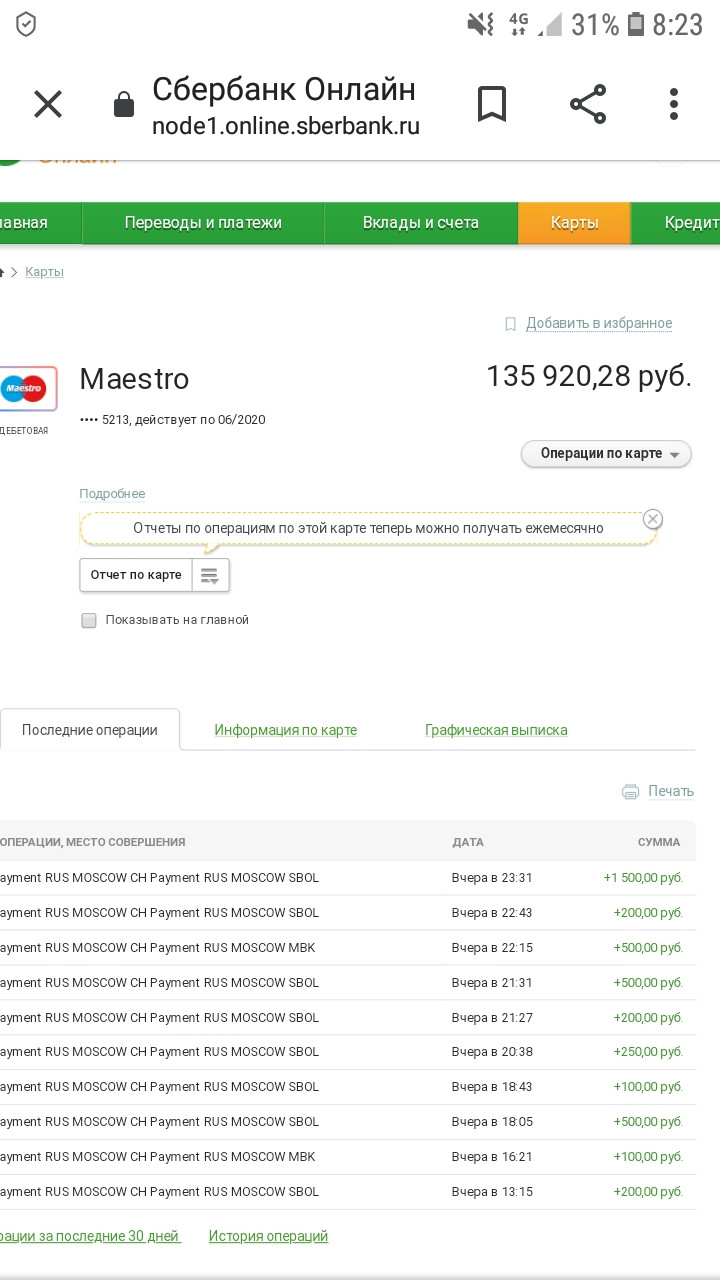Dismiss the monthly reports hint bubble
This screenshot has height=1280, width=720.
[x=653, y=518]
